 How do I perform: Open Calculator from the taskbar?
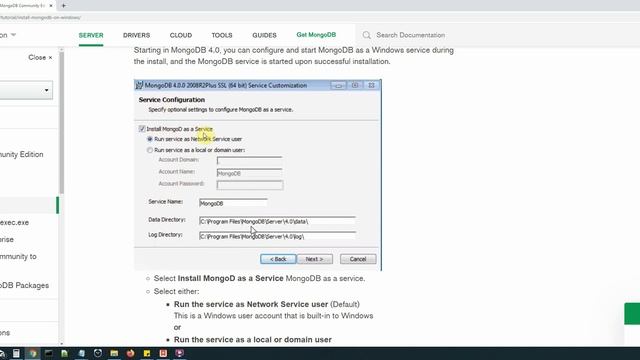pos(16,353)
